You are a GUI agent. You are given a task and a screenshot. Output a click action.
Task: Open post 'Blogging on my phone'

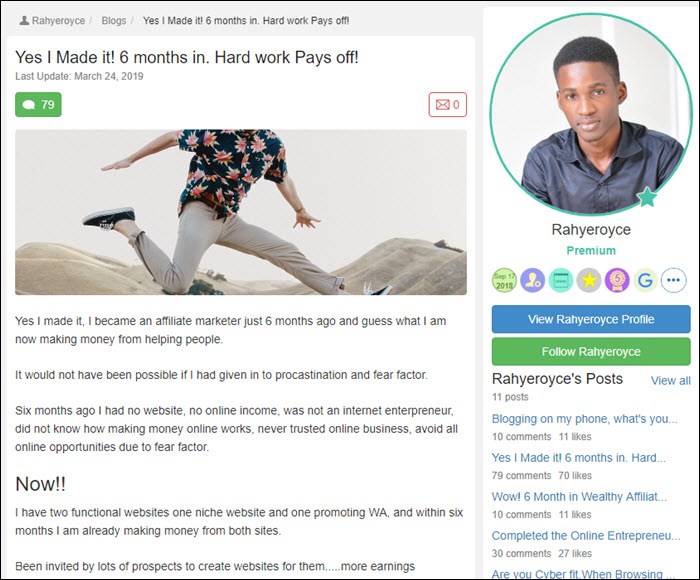[x=584, y=419]
